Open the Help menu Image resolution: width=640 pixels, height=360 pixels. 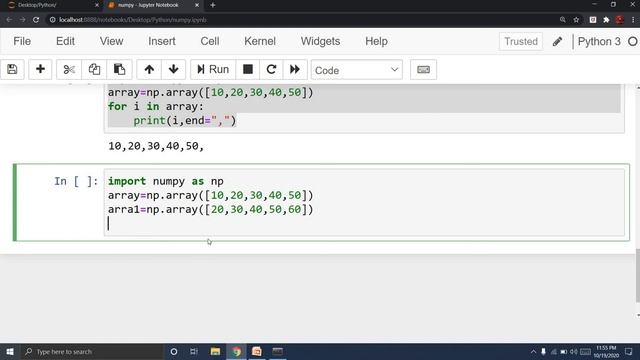coord(376,41)
